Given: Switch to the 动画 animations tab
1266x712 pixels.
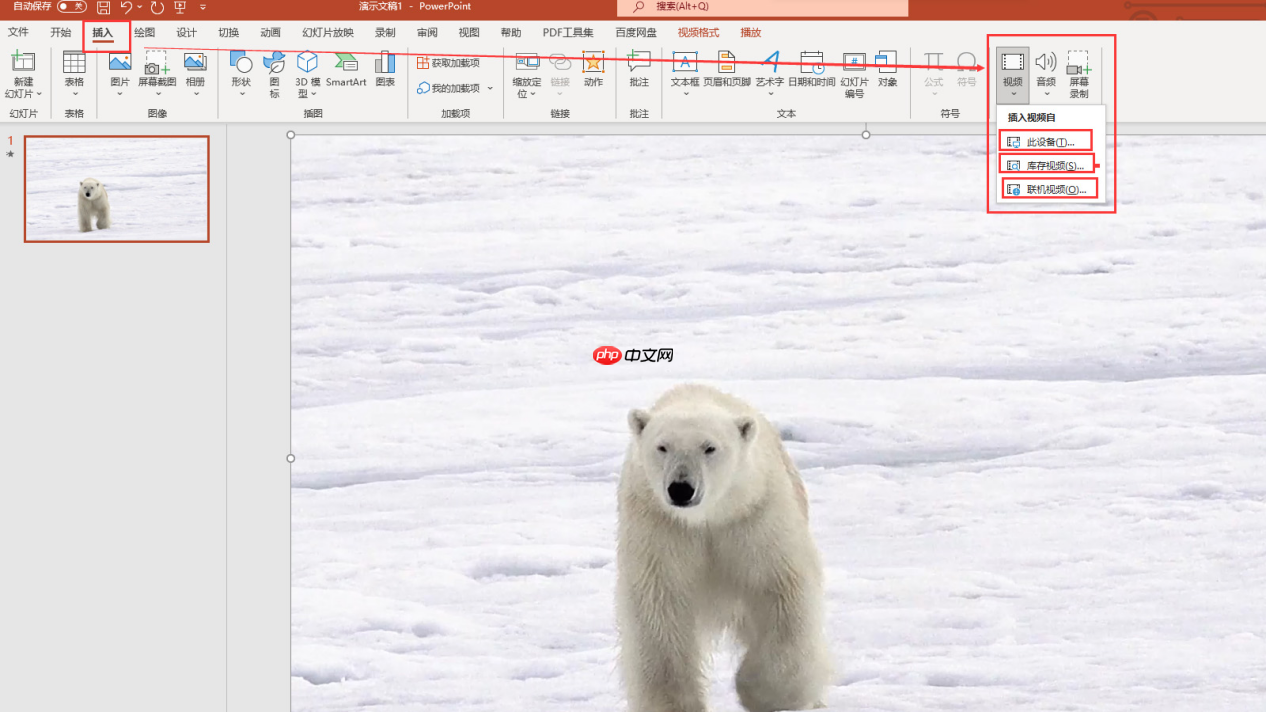Looking at the screenshot, I should [x=271, y=33].
